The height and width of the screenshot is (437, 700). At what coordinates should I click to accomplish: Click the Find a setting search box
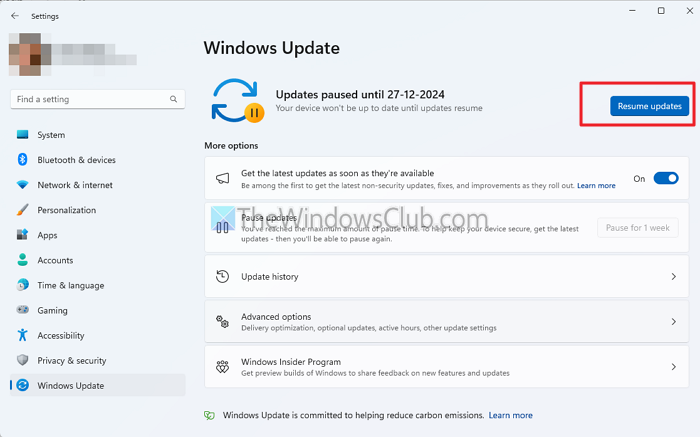point(97,99)
